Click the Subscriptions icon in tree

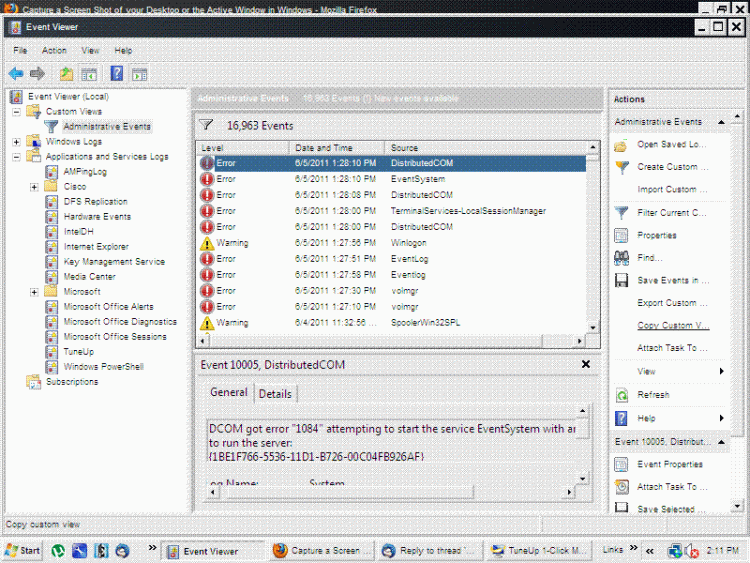tap(33, 382)
